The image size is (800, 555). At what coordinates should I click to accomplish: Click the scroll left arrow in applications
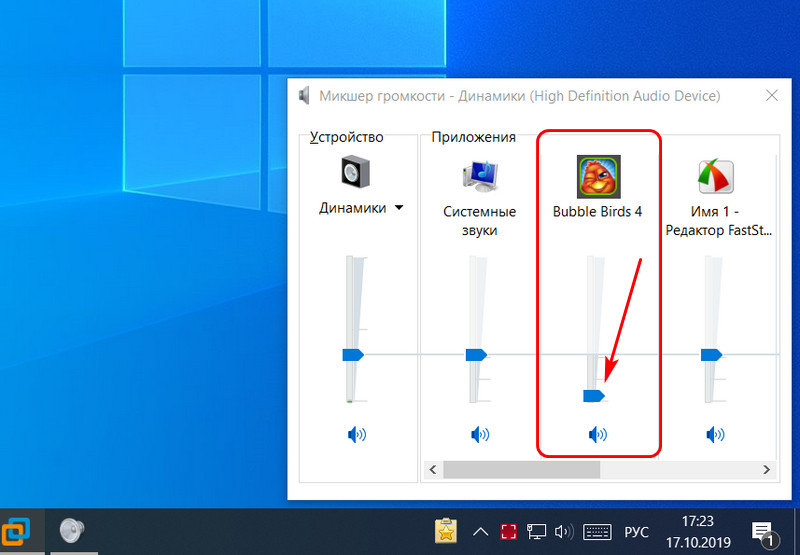(x=433, y=469)
